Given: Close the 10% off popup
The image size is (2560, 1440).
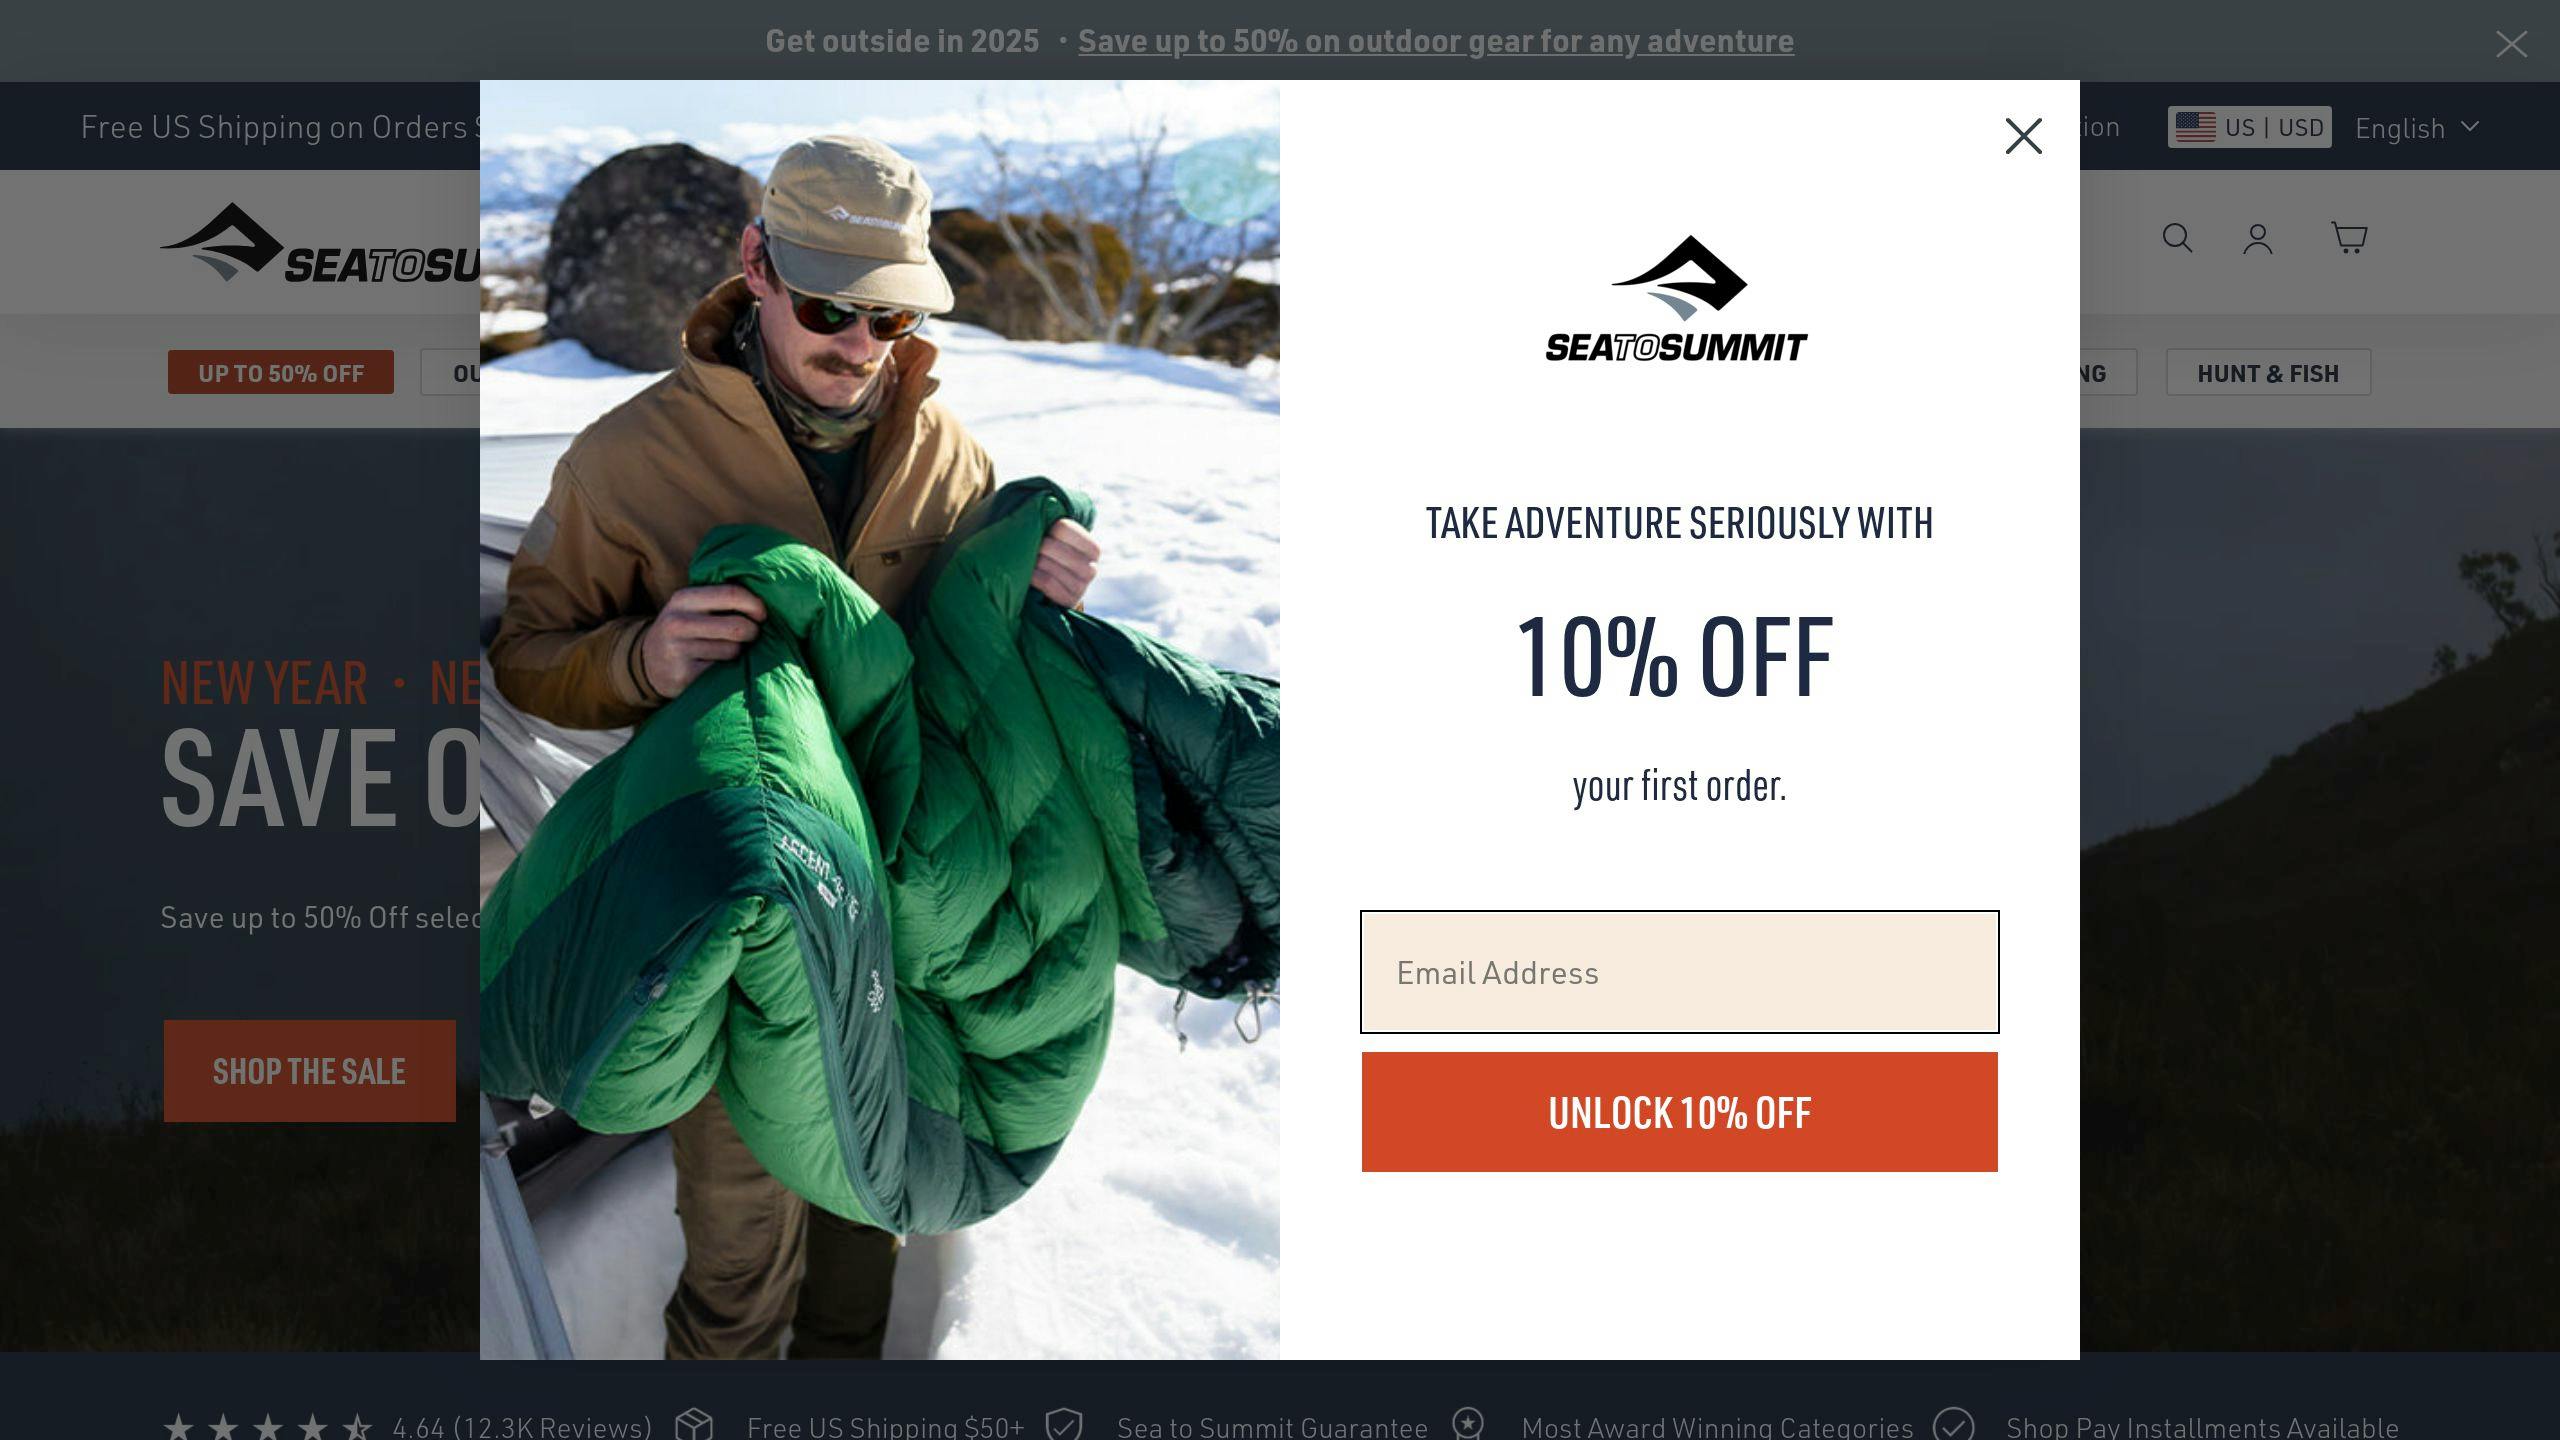Looking at the screenshot, I should 2023,136.
